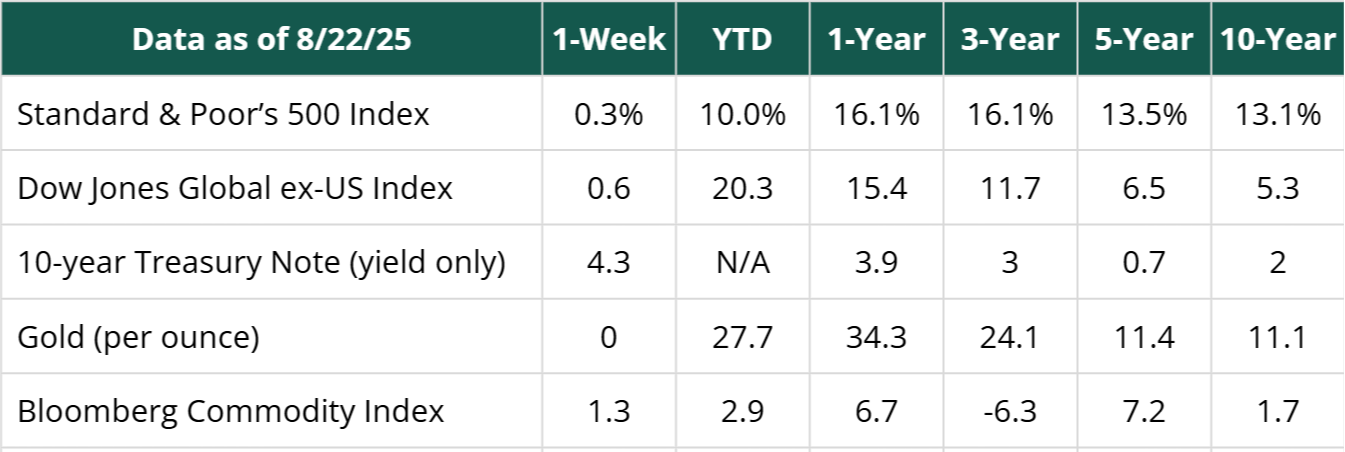1345x452 pixels.
Task: Click the N/A cell in the Treasury row
Action: coord(743,262)
